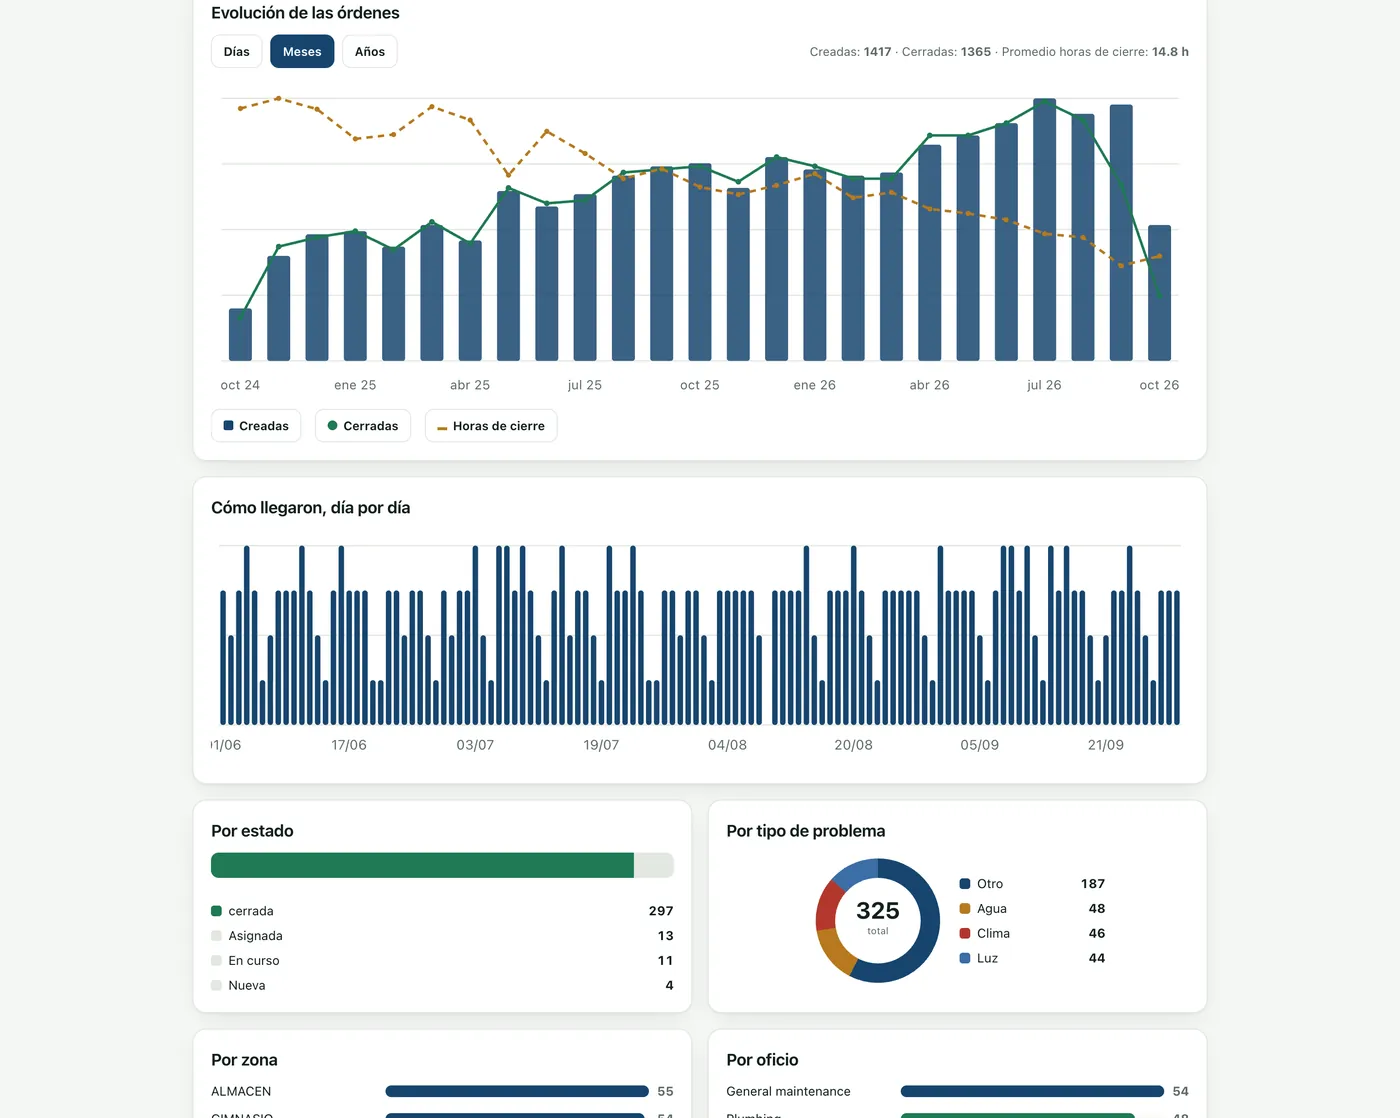
Task: Click the green dot Cerradas legend icon
Action: (333, 426)
